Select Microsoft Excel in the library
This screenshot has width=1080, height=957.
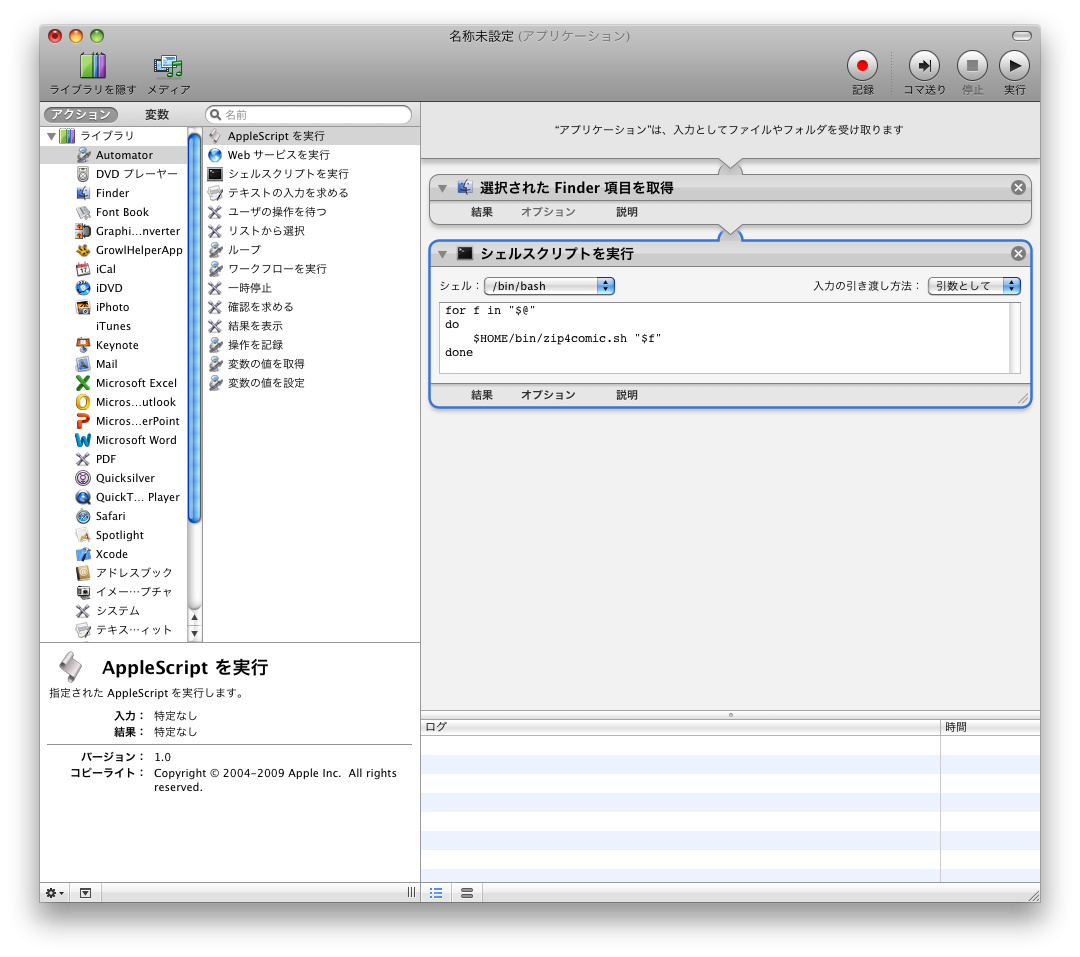pyautogui.click(x=114, y=383)
